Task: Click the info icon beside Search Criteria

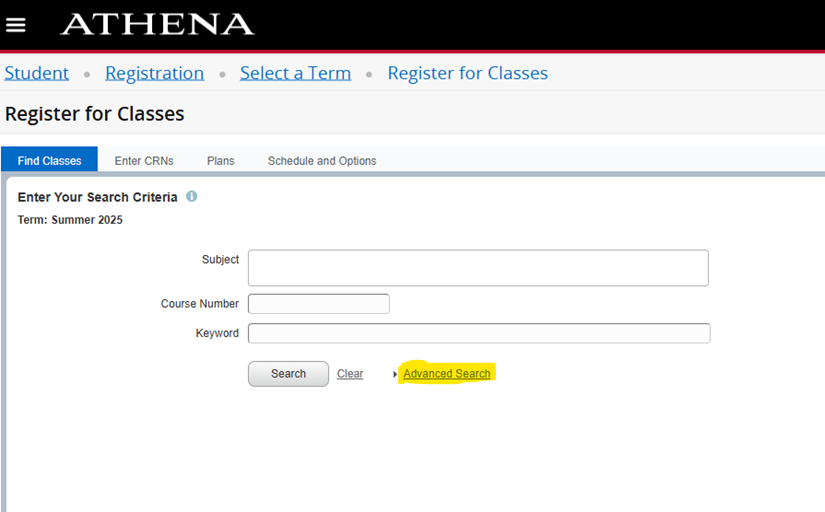Action: pos(192,197)
